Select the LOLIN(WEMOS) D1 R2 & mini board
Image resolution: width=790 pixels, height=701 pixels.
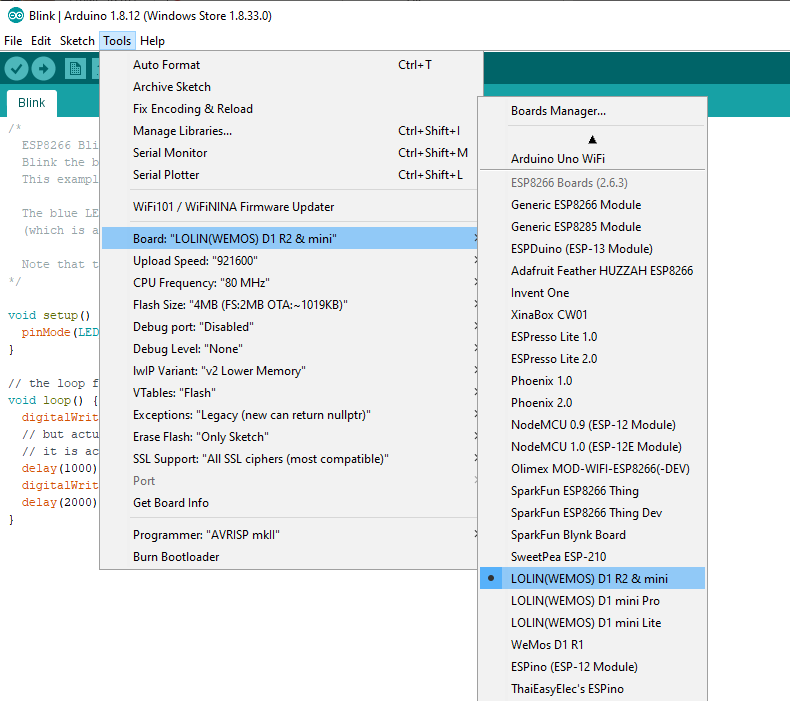[x=589, y=579]
